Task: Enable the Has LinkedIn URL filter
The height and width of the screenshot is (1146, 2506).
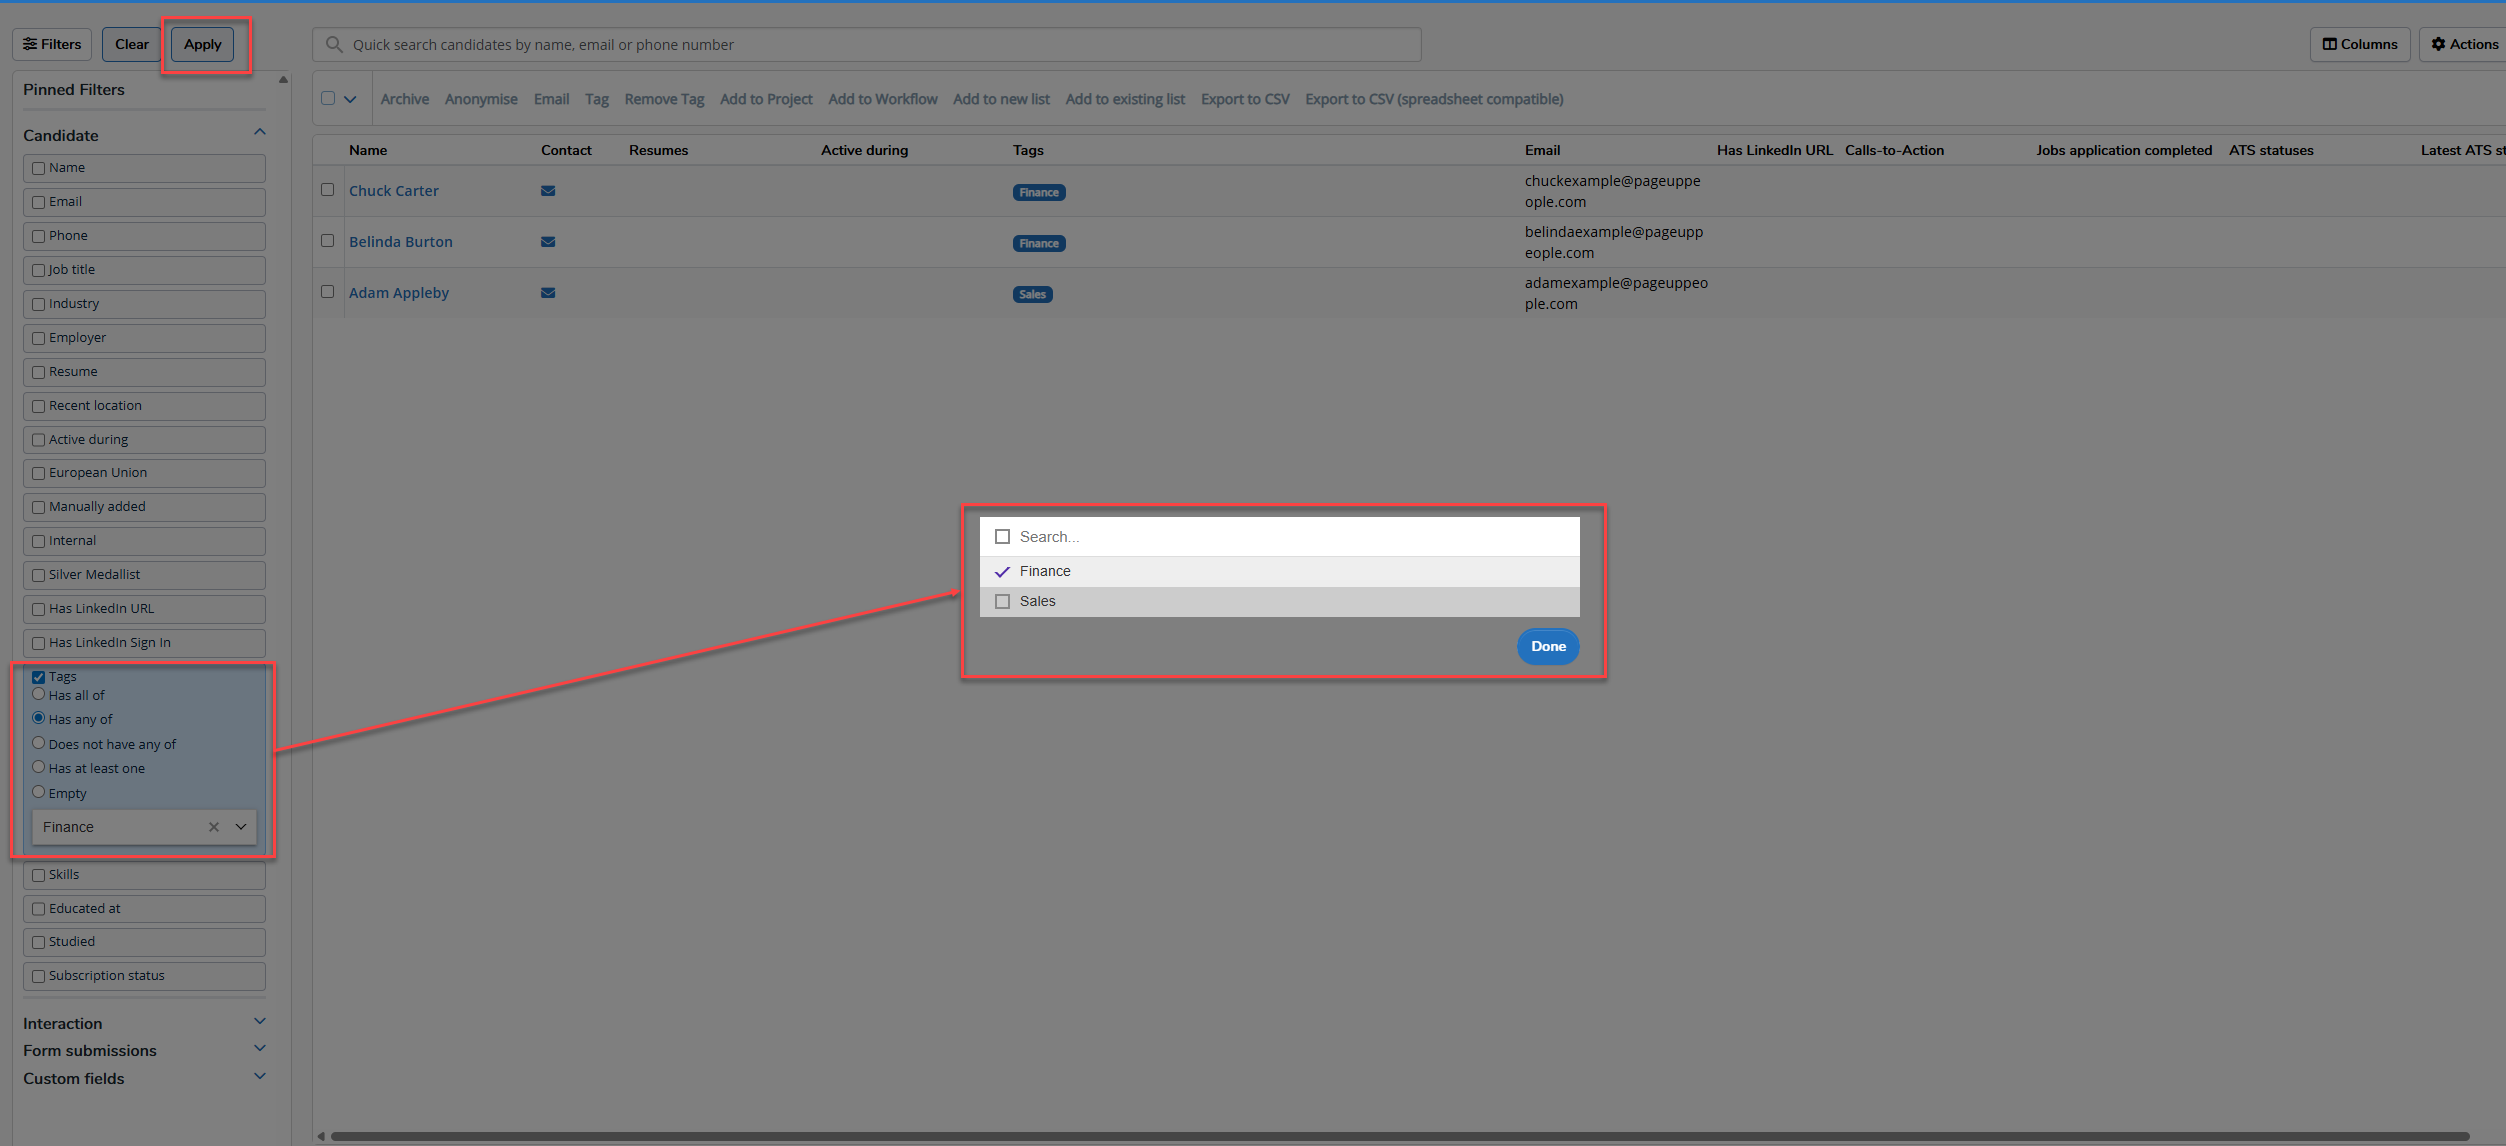Action: 39,609
